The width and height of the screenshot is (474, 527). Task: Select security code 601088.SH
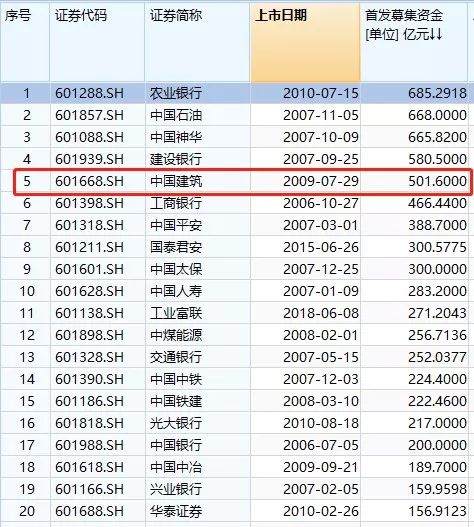[90, 137]
